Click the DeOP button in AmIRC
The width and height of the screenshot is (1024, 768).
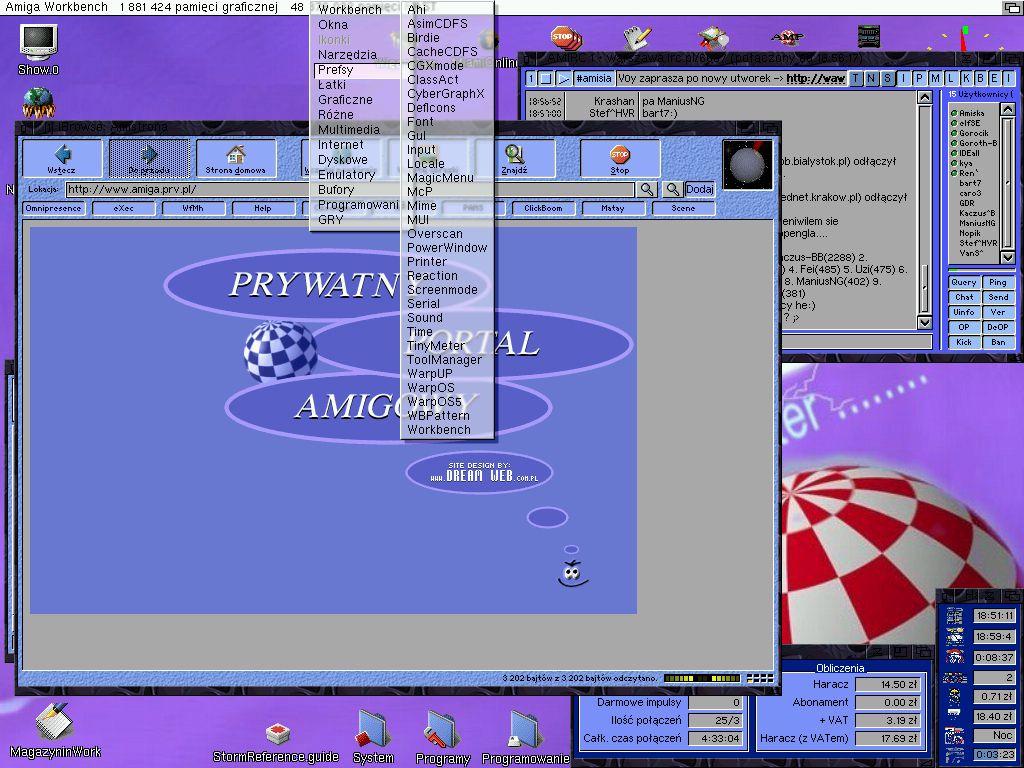[998, 327]
